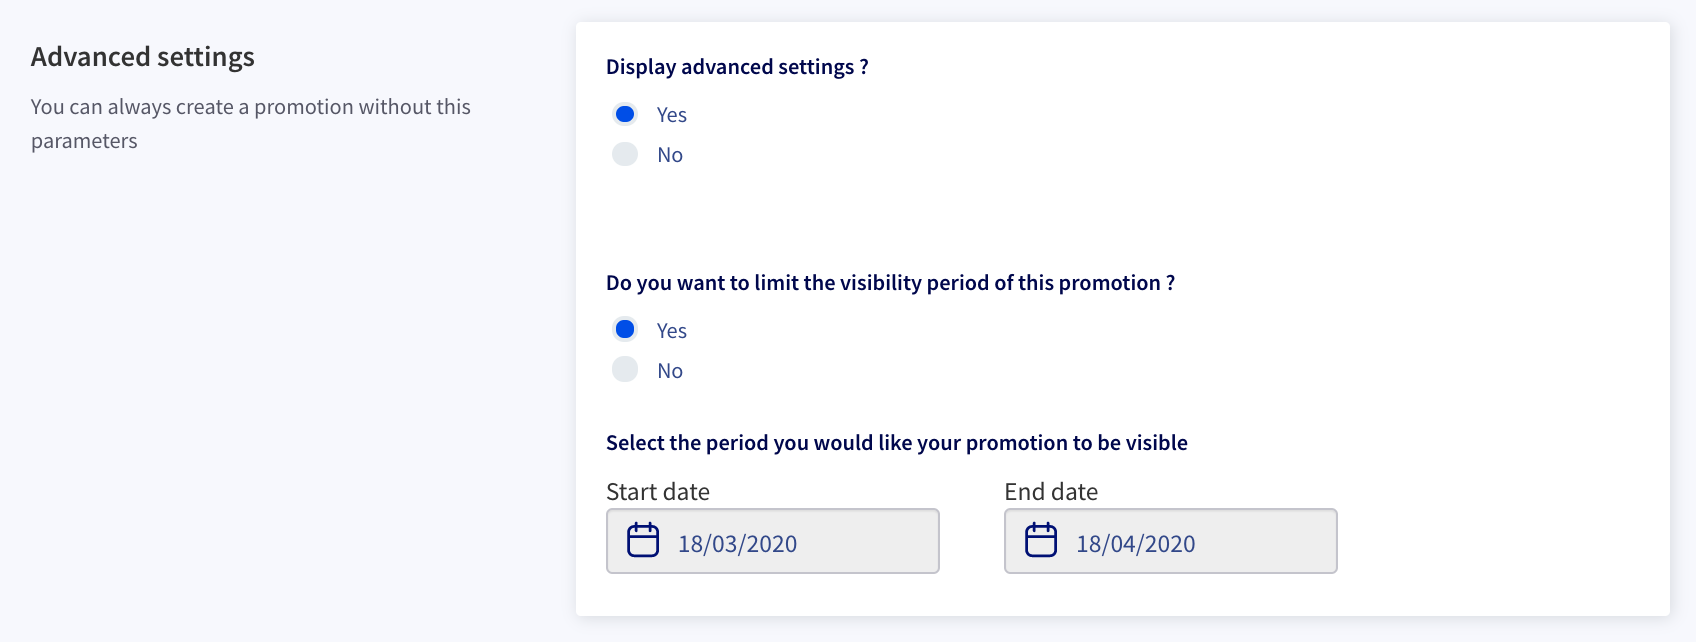The height and width of the screenshot is (642, 1696).
Task: Click the 'limit the visibility period' question text
Action: point(890,283)
